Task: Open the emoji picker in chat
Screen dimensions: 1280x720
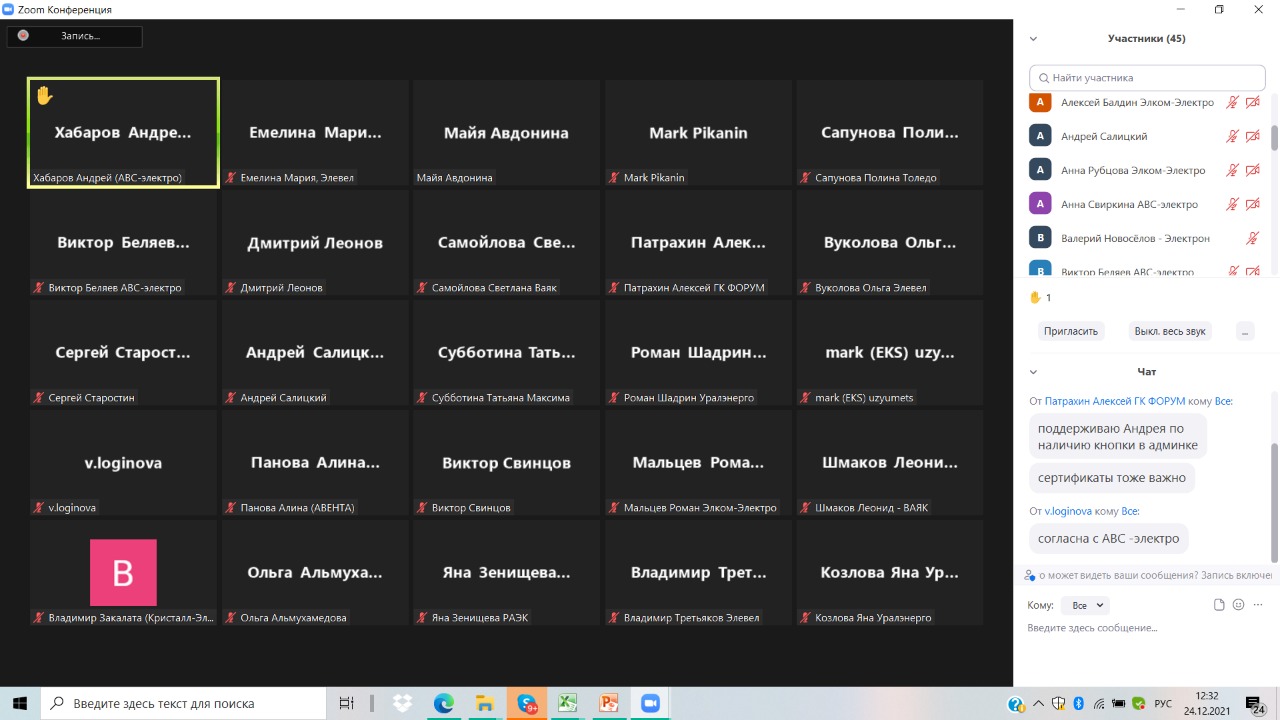Action: 1238,605
